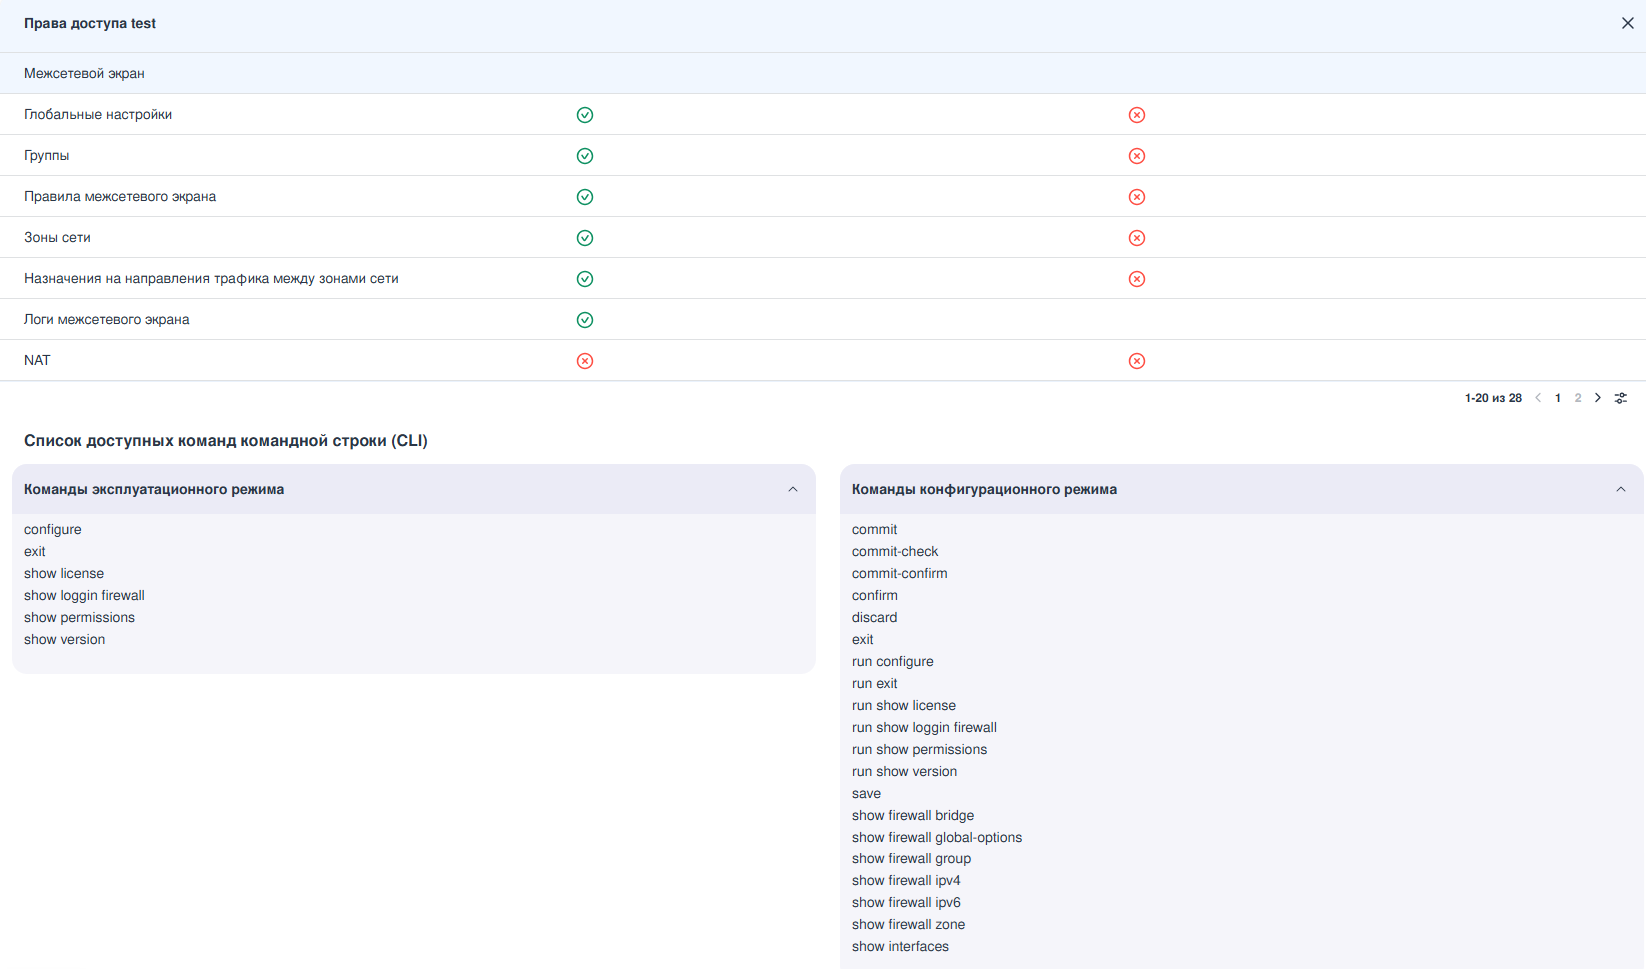Go to next page with right chevron

click(x=1598, y=398)
